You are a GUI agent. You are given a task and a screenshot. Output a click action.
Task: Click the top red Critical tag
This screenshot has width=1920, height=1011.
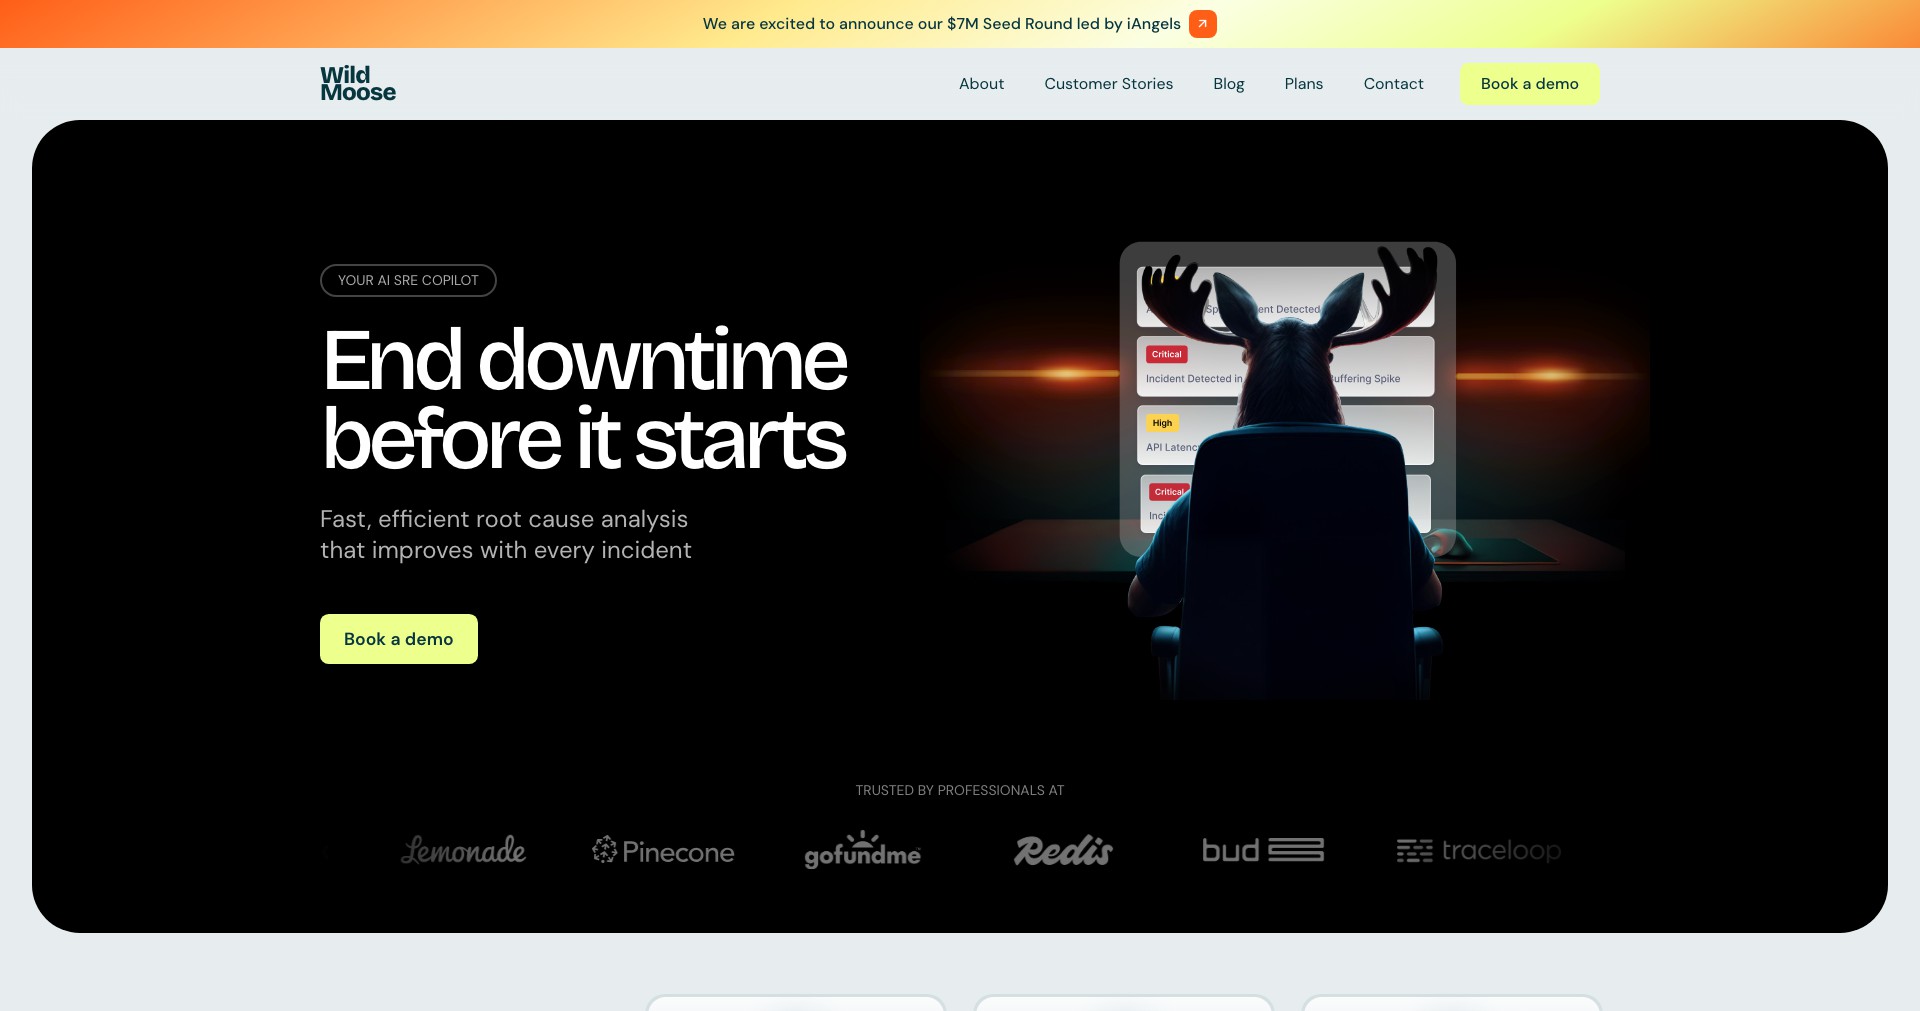click(1166, 354)
